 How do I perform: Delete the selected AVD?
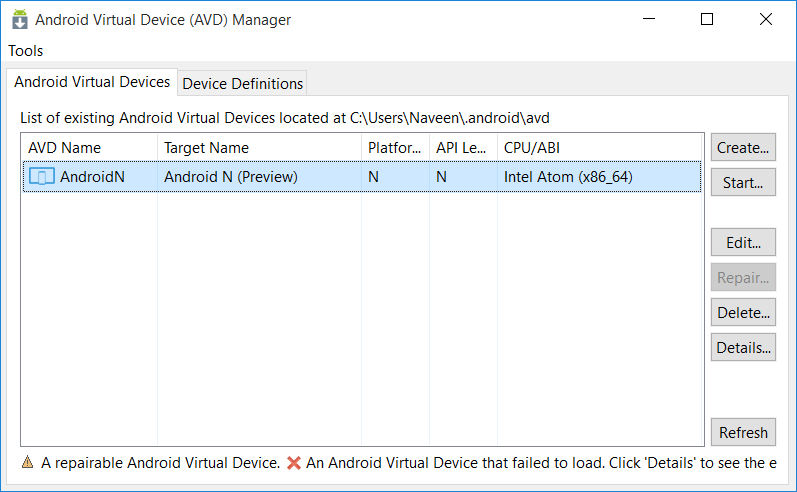point(743,313)
